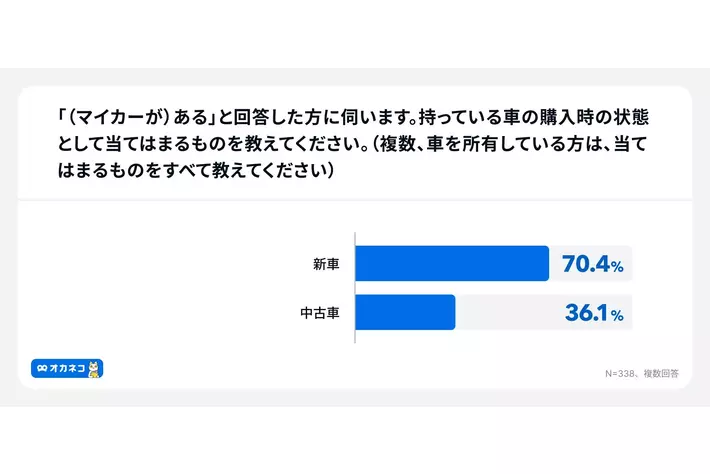Click the 中古車 category label
Viewport: 710px width, 474px height.
(x=320, y=314)
